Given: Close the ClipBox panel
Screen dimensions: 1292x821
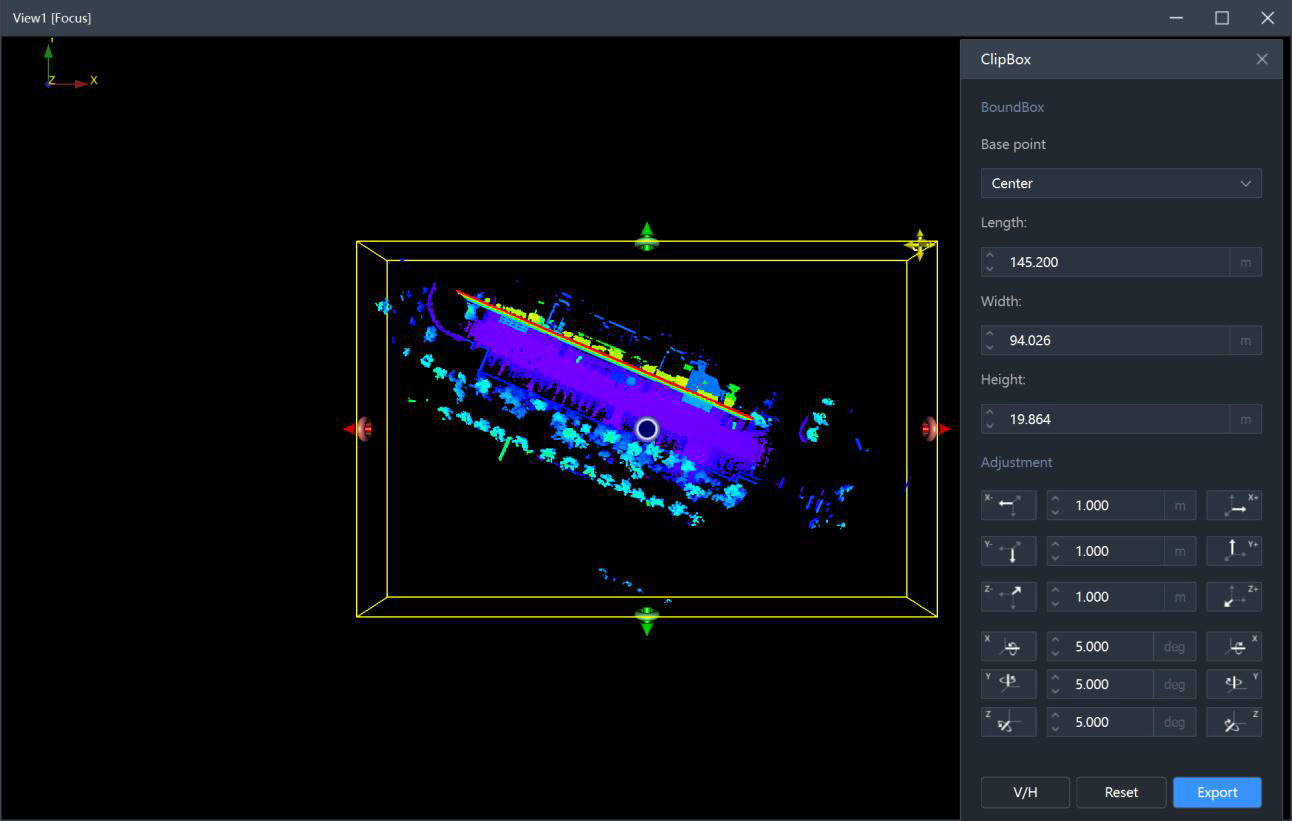Looking at the screenshot, I should pos(1262,59).
